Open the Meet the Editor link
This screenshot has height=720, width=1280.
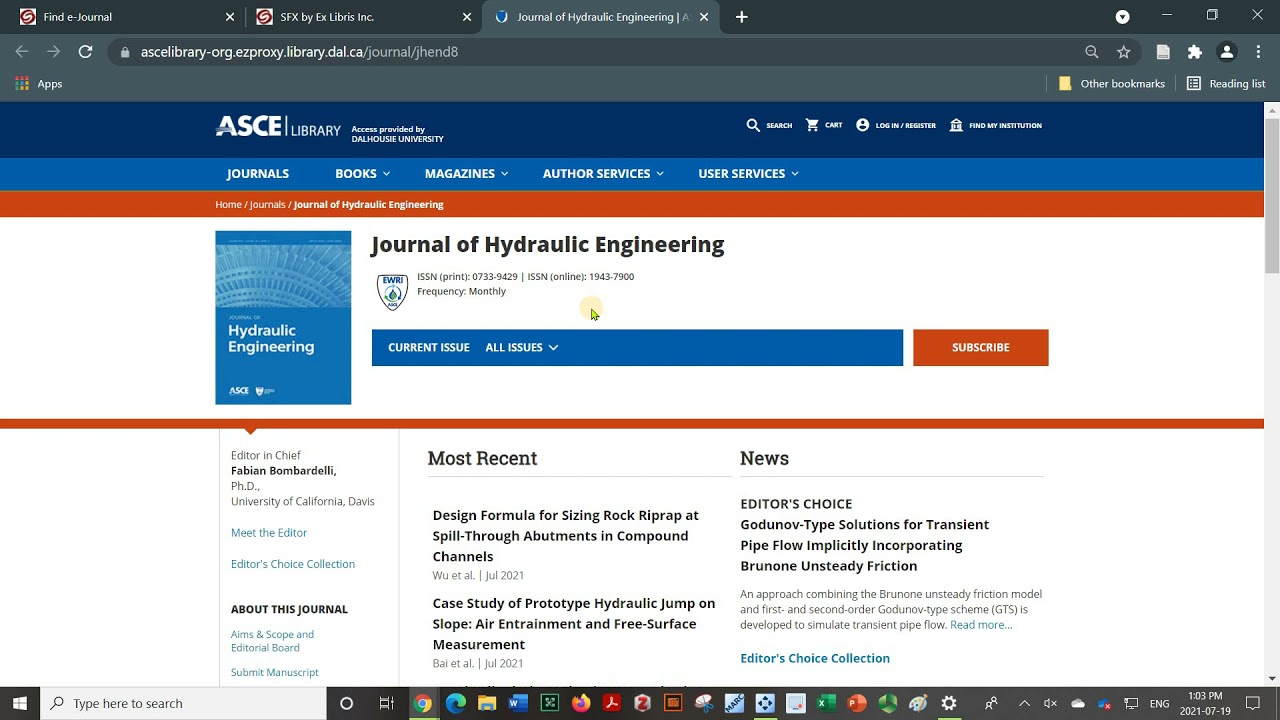coord(269,533)
